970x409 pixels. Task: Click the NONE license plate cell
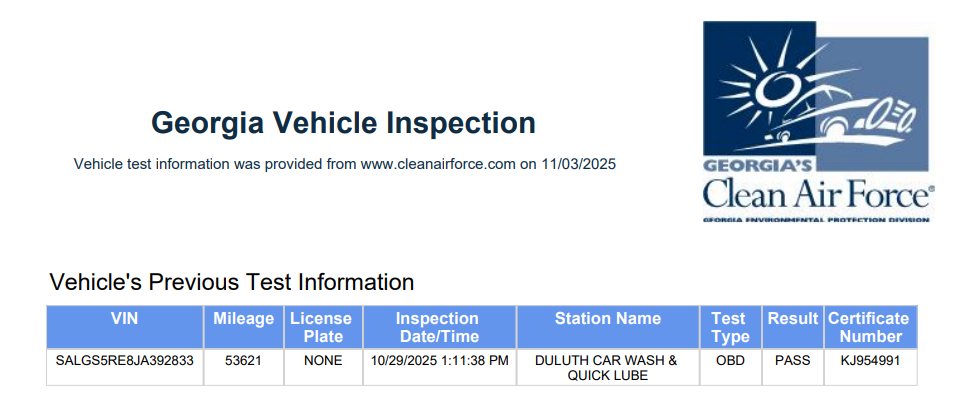[321, 360]
